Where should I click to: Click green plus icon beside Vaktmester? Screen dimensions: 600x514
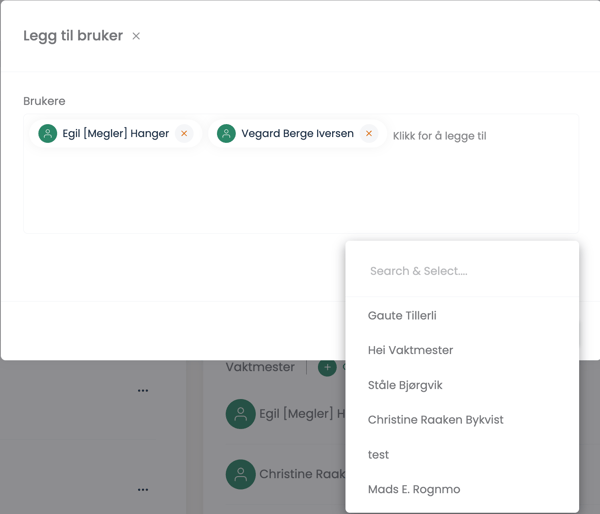[327, 367]
